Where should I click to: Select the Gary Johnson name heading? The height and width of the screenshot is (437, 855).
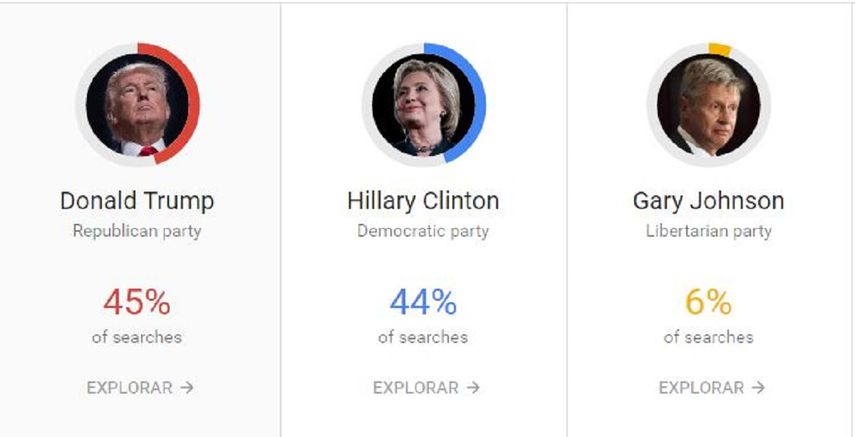pos(708,200)
